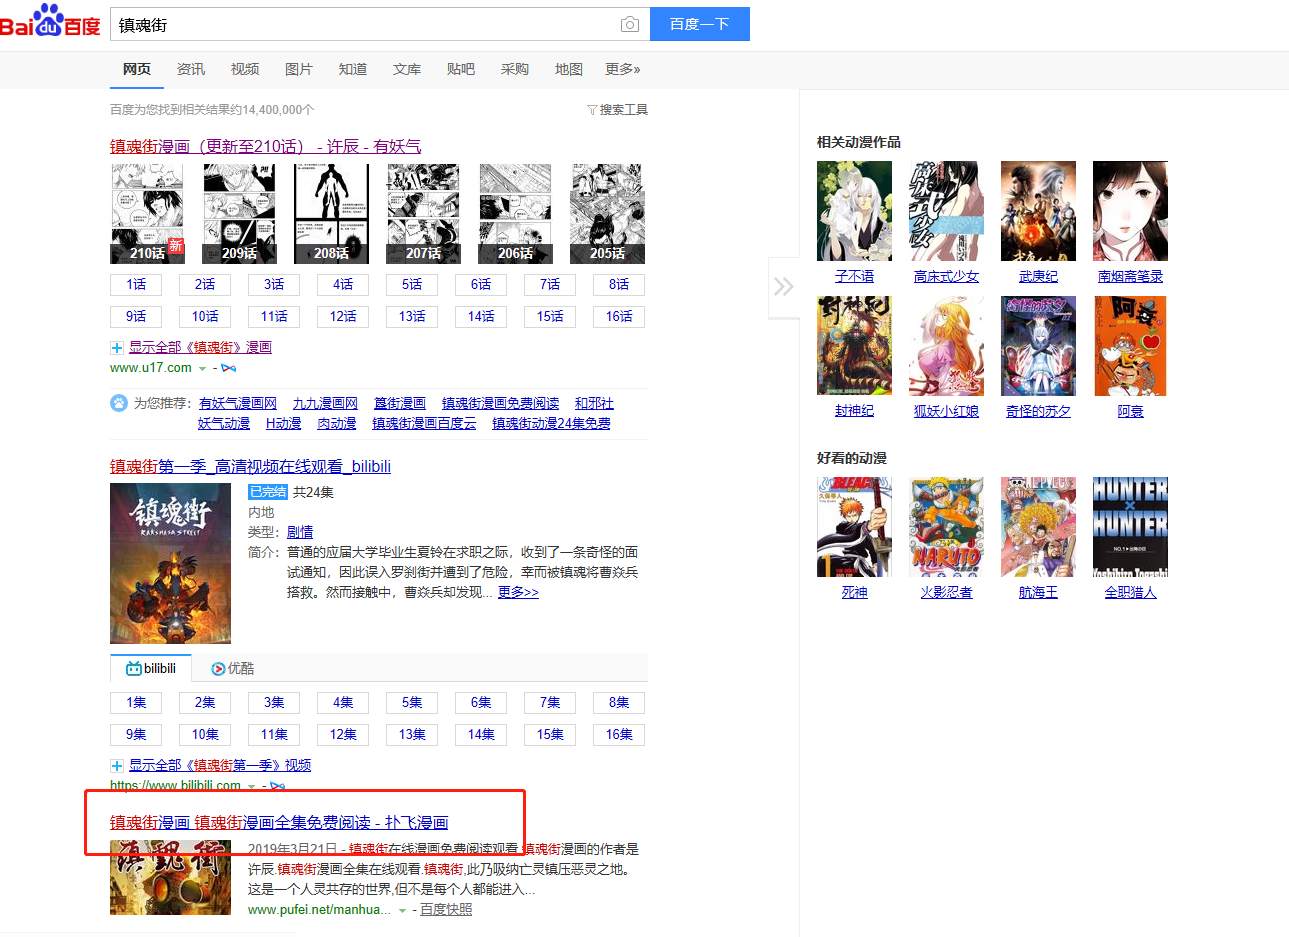Click the 九九漫画网 recommendation link
This screenshot has height=937, width=1289.
pos(325,403)
